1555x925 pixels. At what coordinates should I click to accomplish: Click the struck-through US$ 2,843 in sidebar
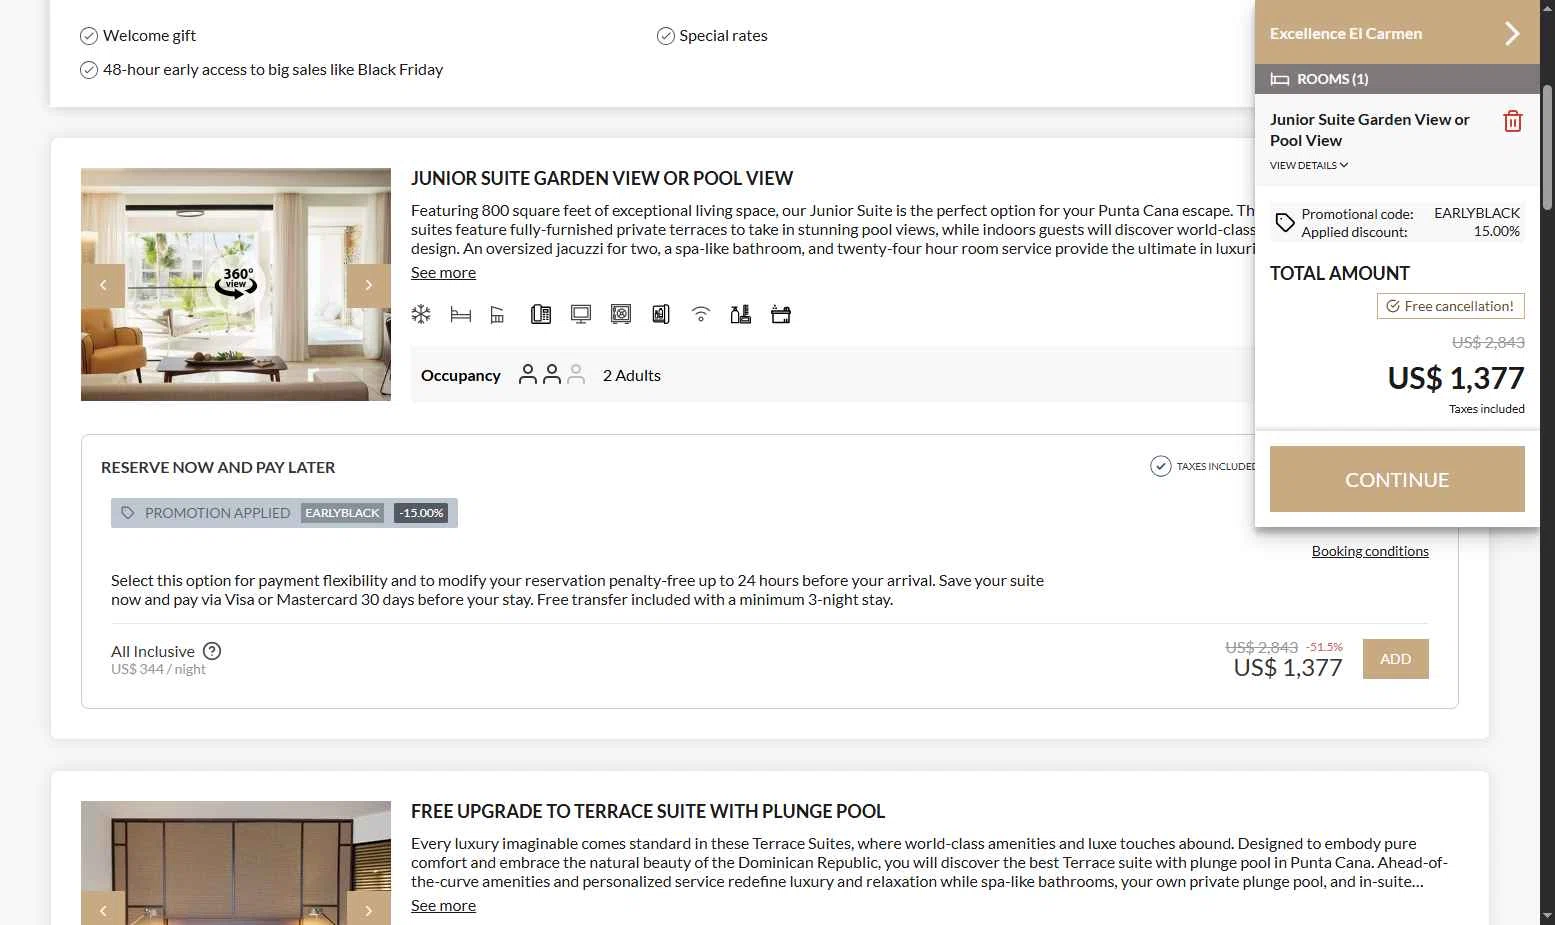[1488, 342]
